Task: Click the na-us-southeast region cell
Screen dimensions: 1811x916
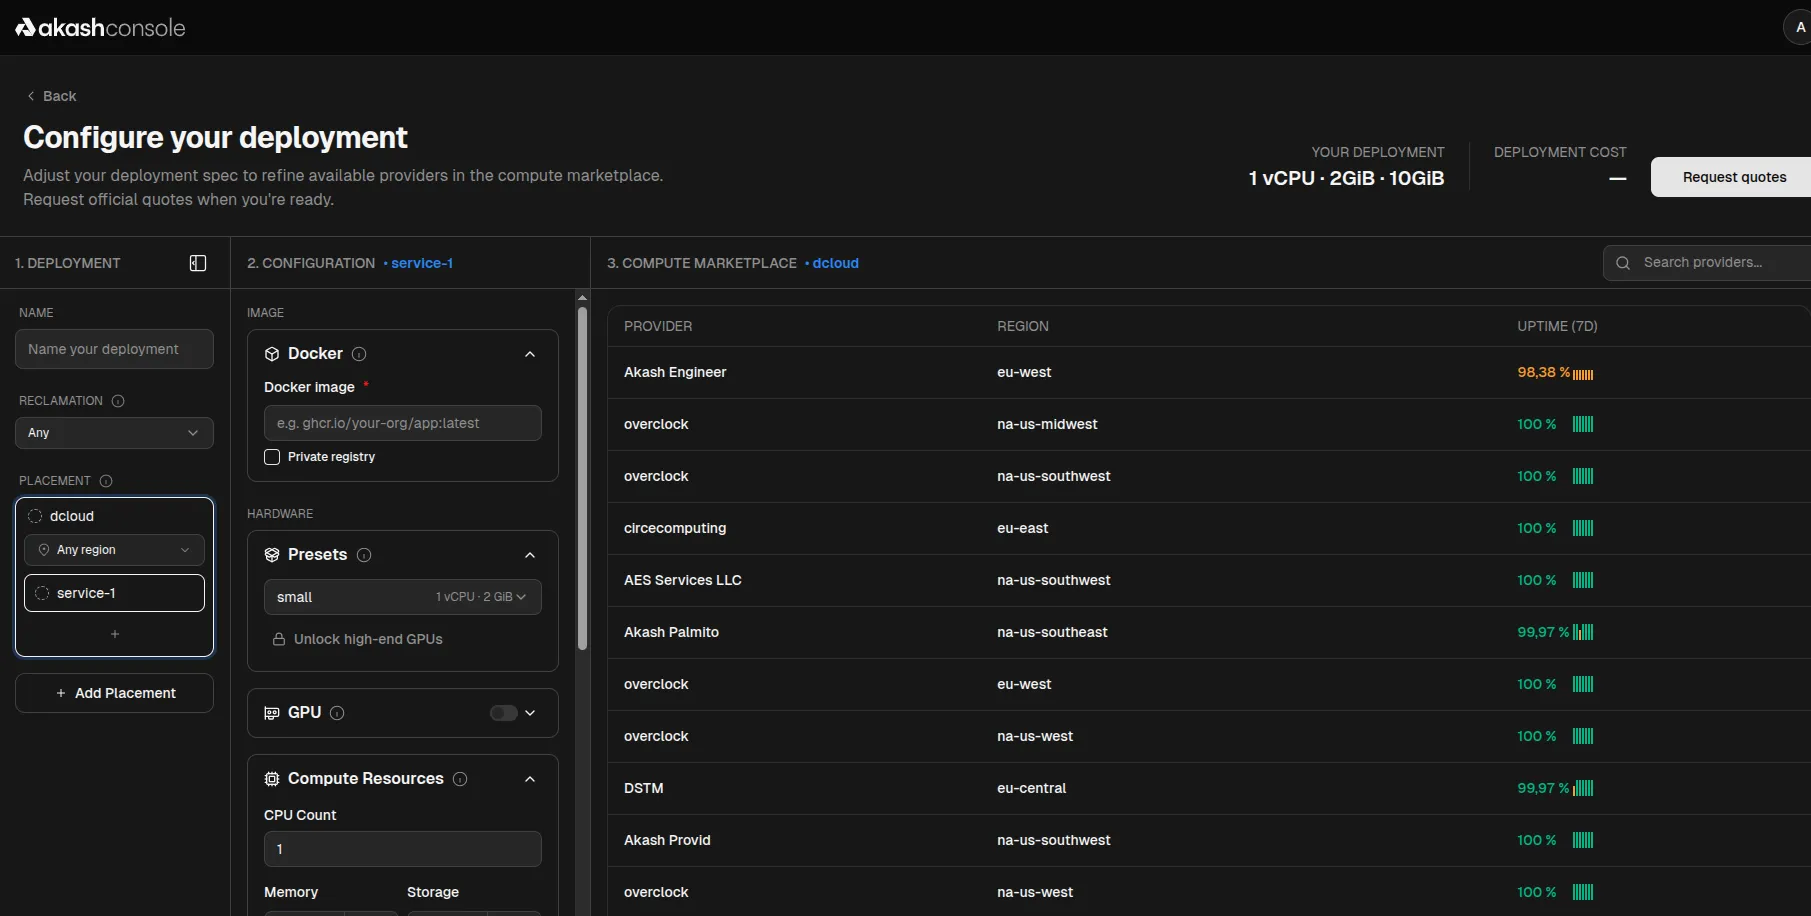Action: click(x=1052, y=632)
